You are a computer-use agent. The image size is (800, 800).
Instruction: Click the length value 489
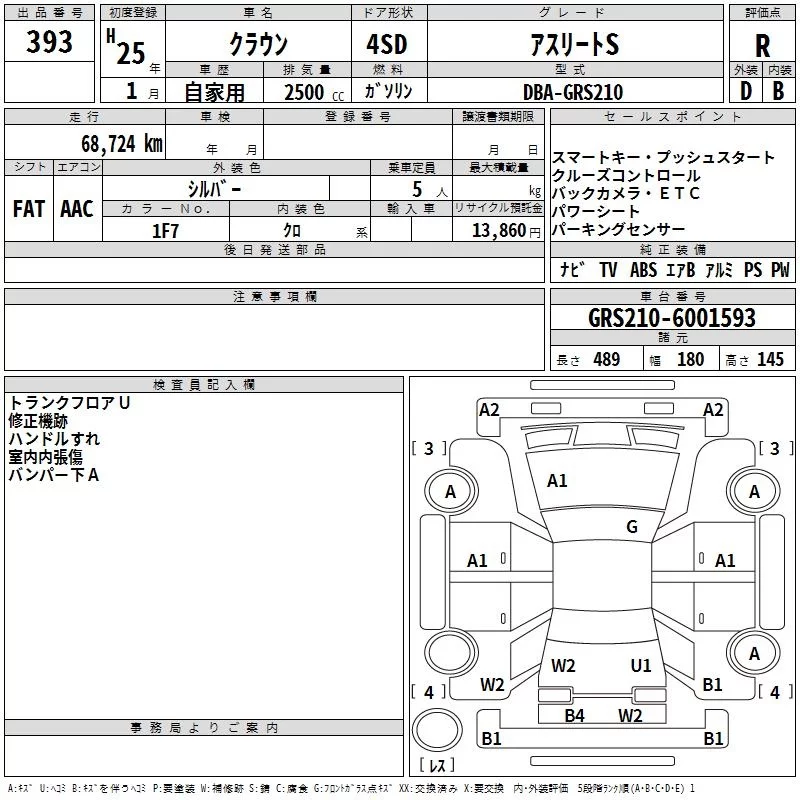coord(607,359)
